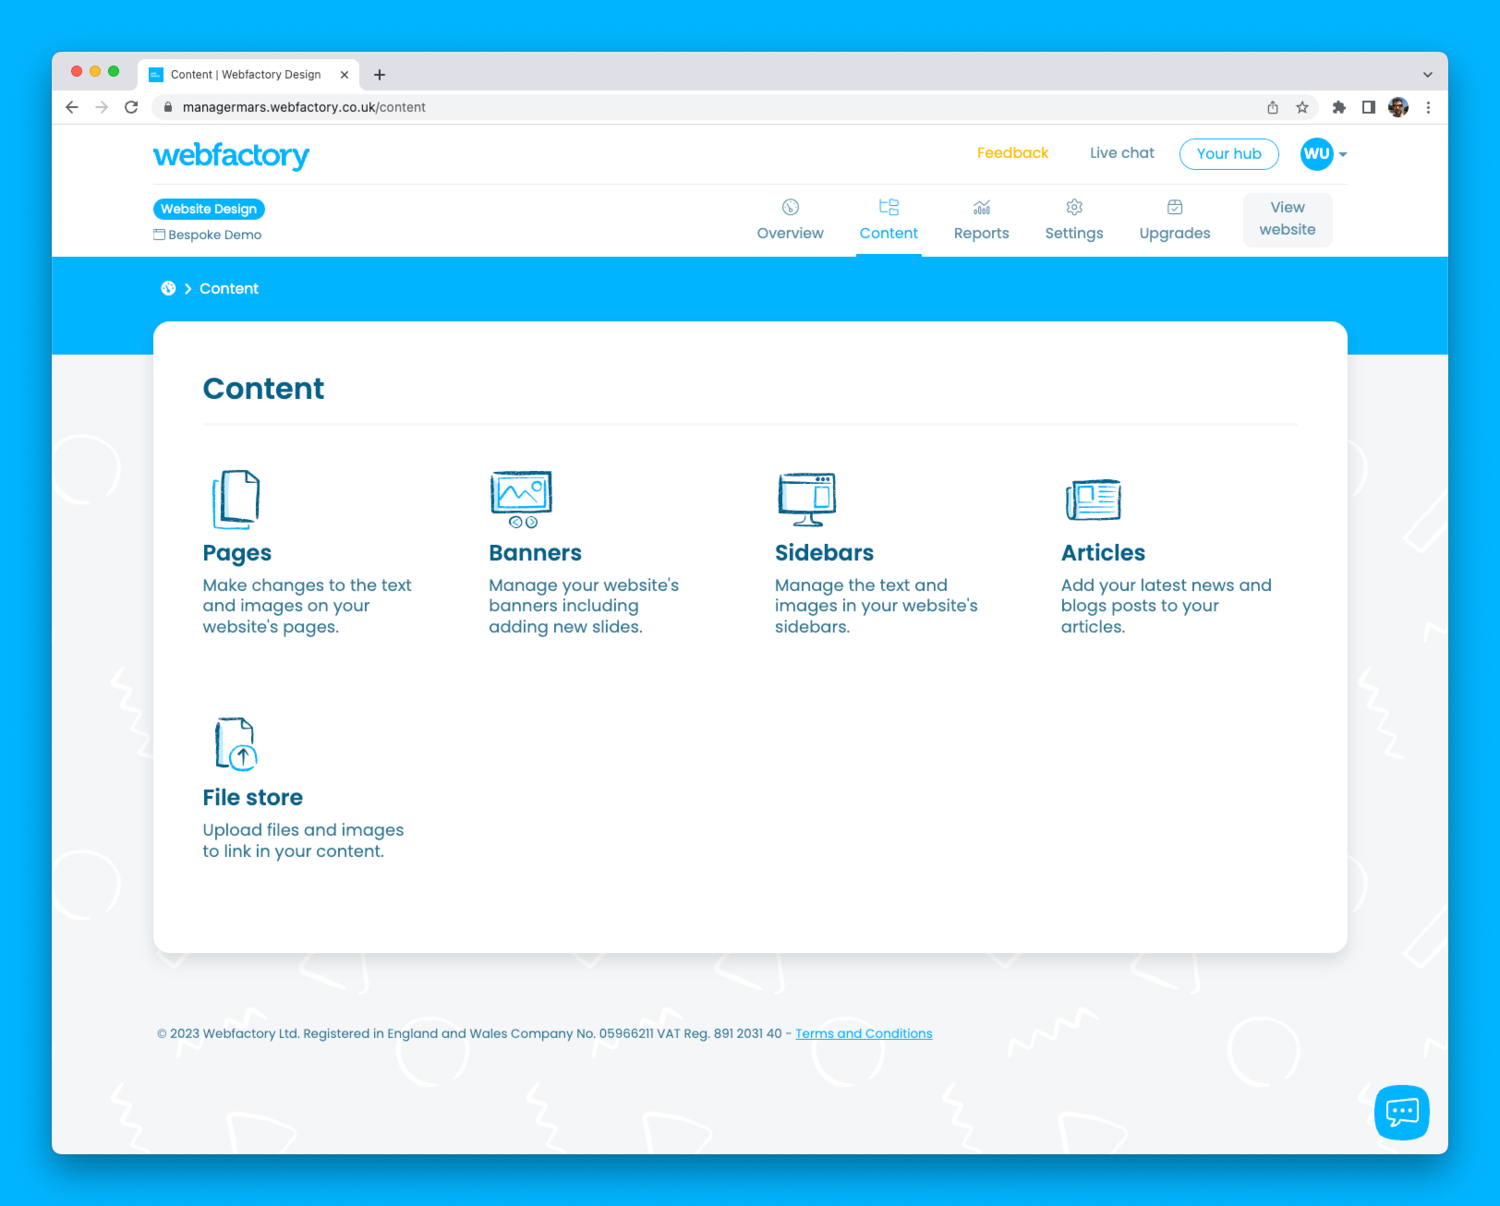
Task: Reload the page in the browser
Action: [x=131, y=107]
